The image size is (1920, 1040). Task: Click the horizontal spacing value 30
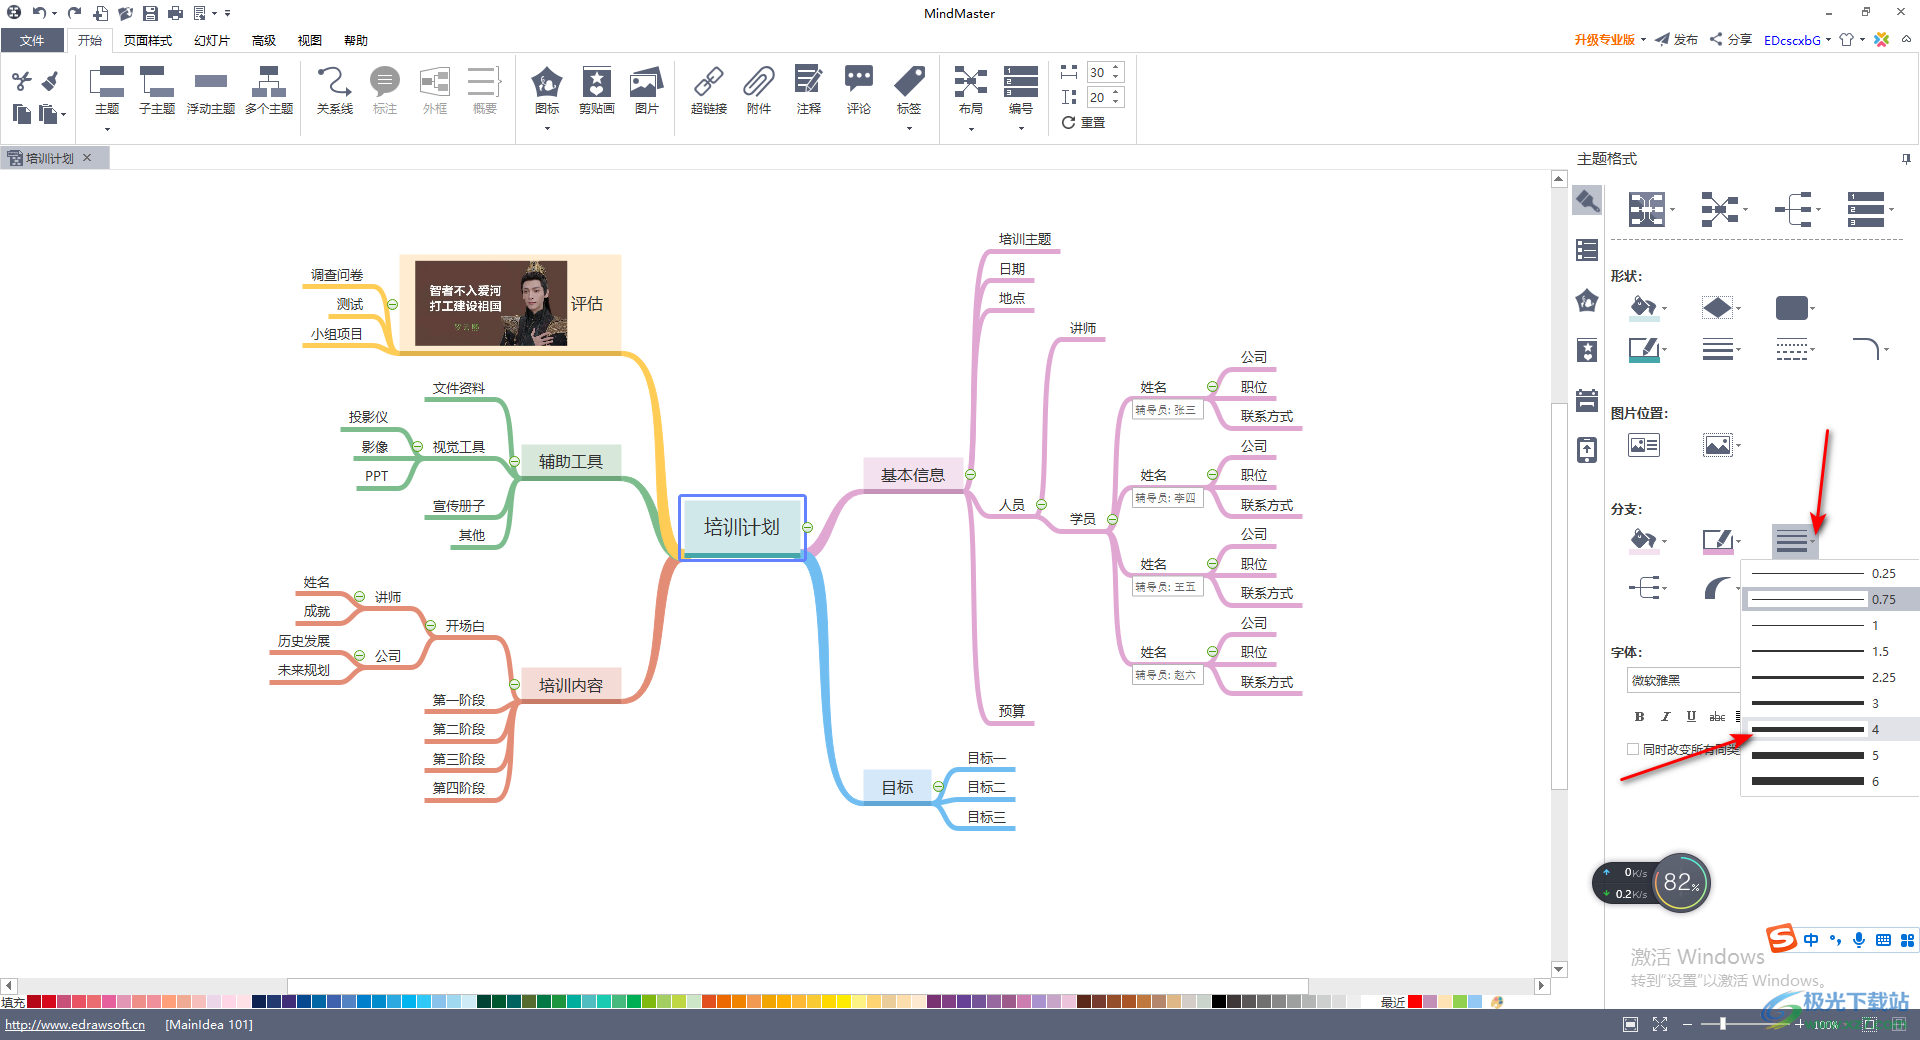tap(1098, 72)
